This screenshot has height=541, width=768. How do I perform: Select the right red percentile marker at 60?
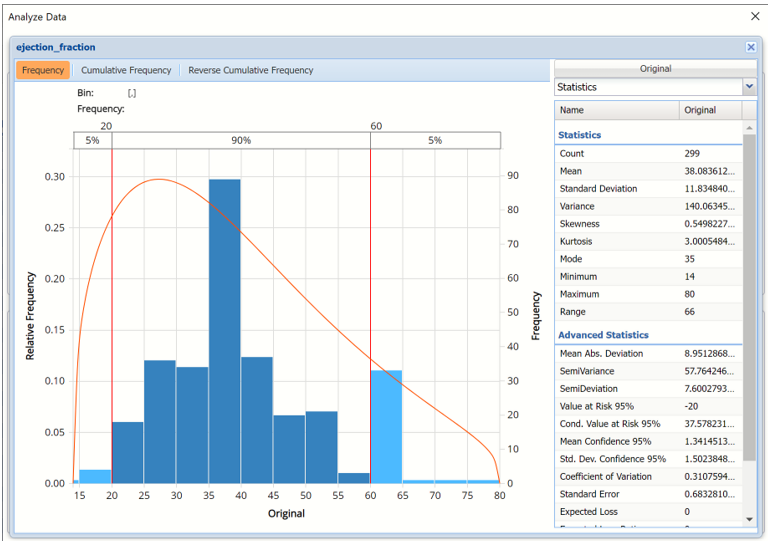click(371, 300)
